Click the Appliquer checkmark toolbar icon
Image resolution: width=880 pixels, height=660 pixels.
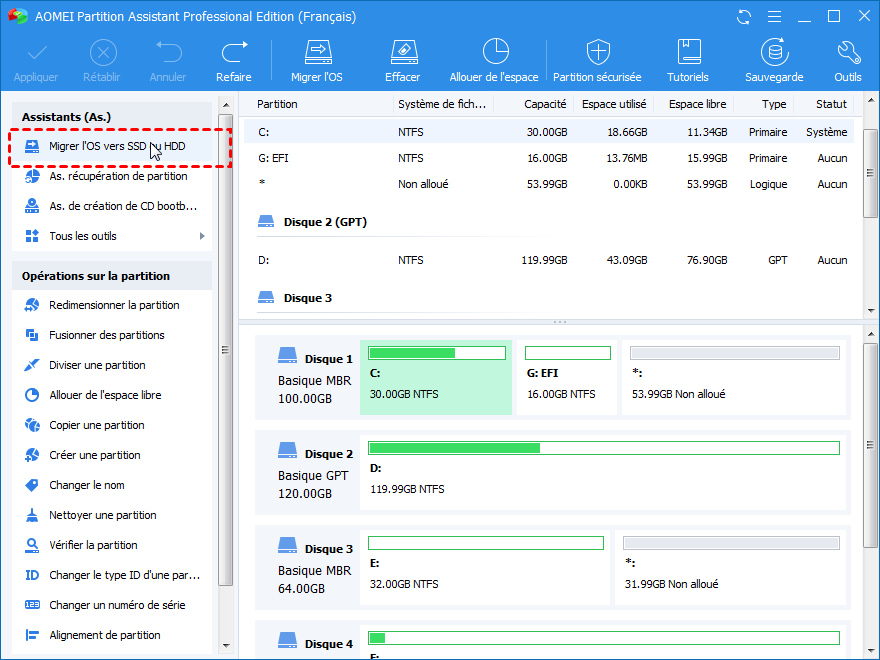37,53
